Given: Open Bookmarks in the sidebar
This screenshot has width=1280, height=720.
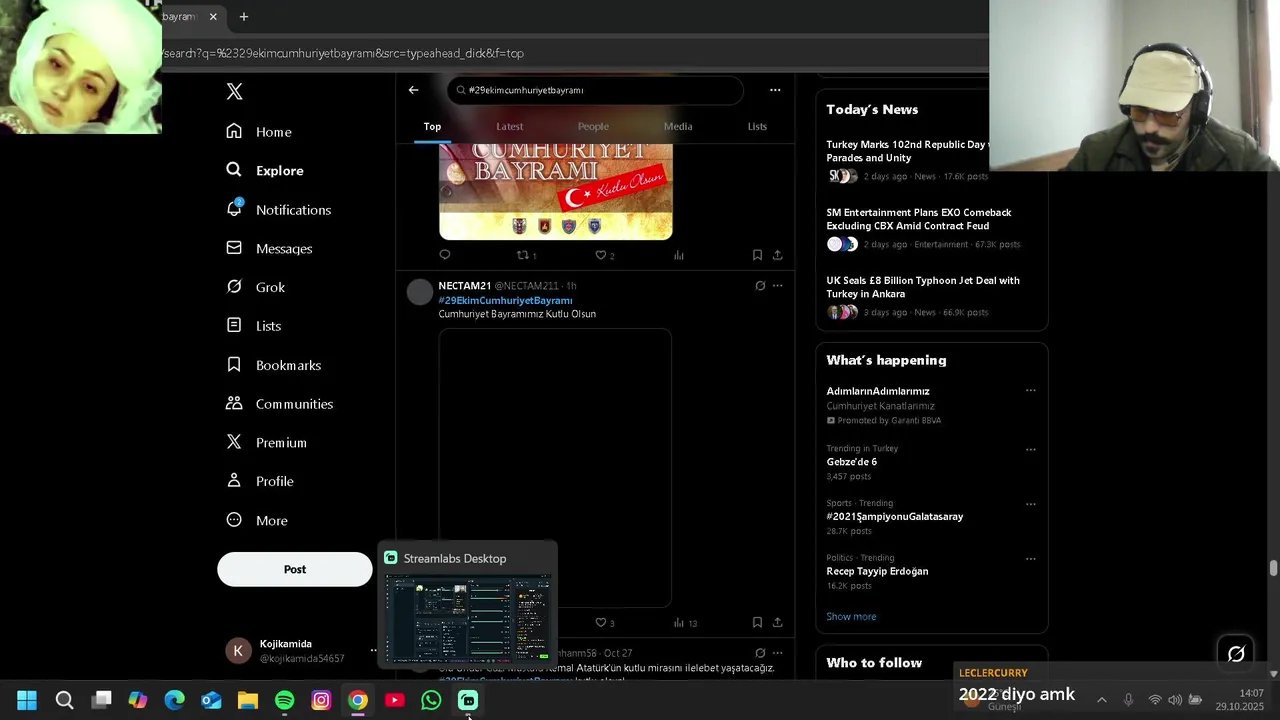Looking at the screenshot, I should tap(274, 365).
